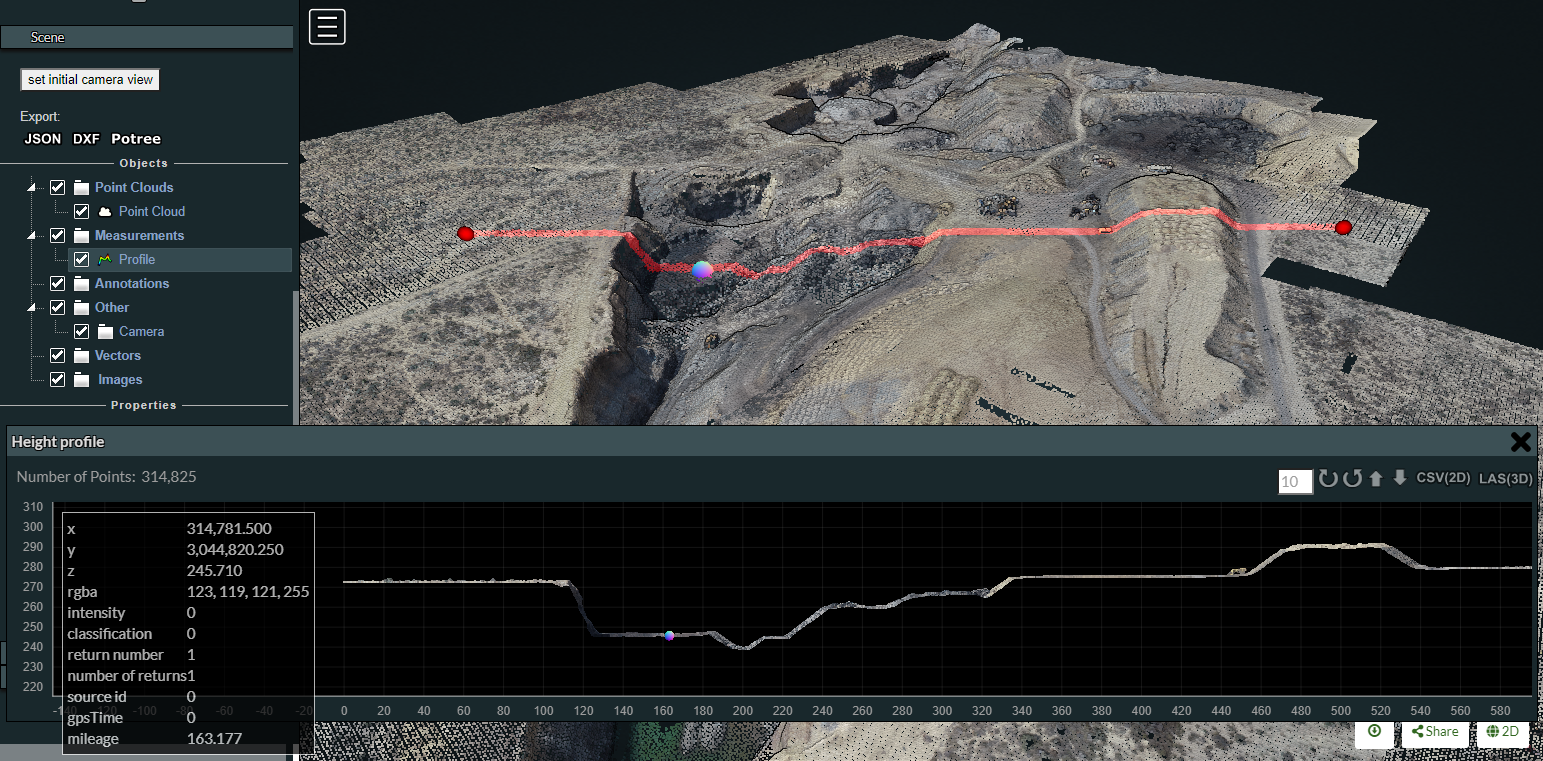The image size is (1543, 761).
Task: Close the Height profile panel
Action: click(x=1520, y=442)
